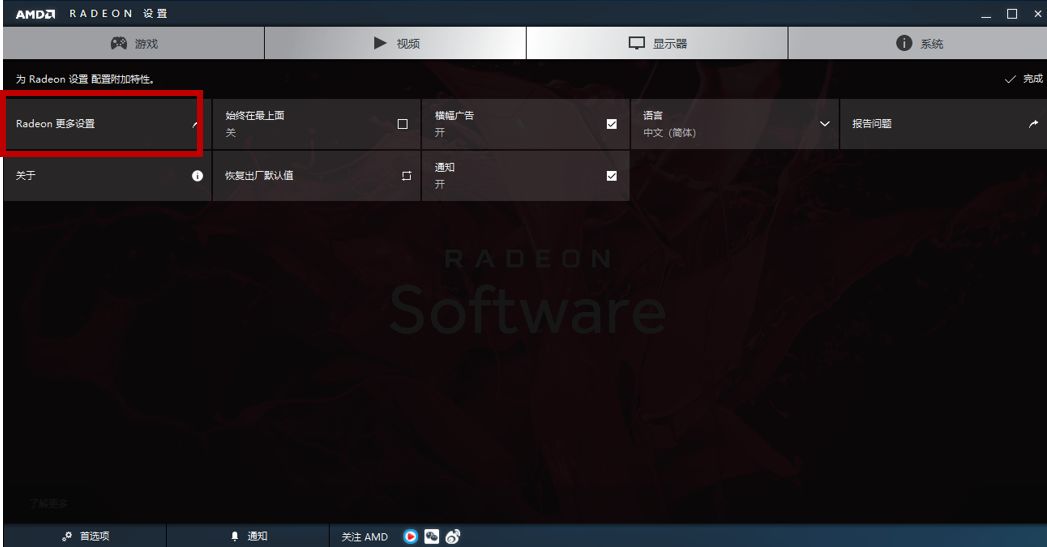Click the Weibo icon in bottom bar
This screenshot has height=547, width=1047.
pos(453,536)
